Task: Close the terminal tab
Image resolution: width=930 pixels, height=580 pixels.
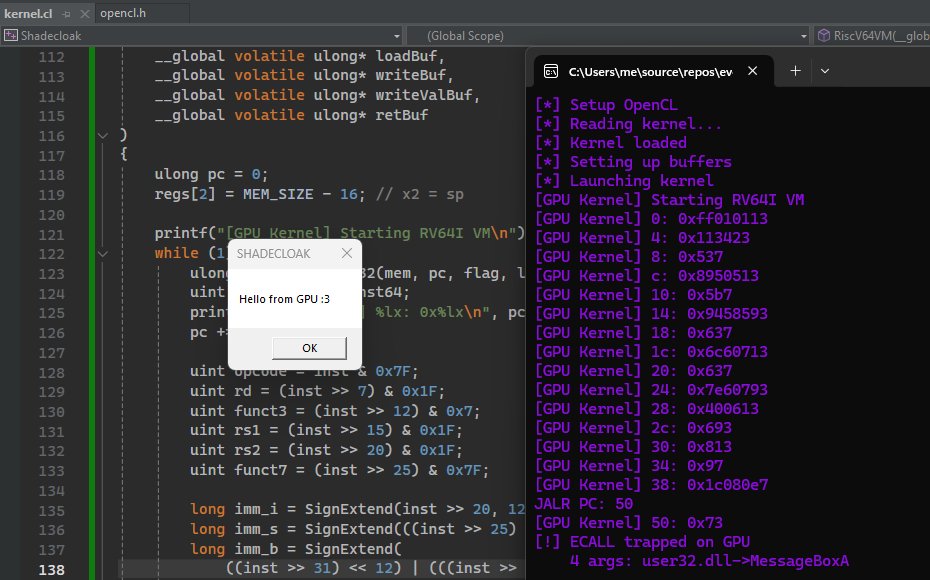Action: pyautogui.click(x=753, y=71)
